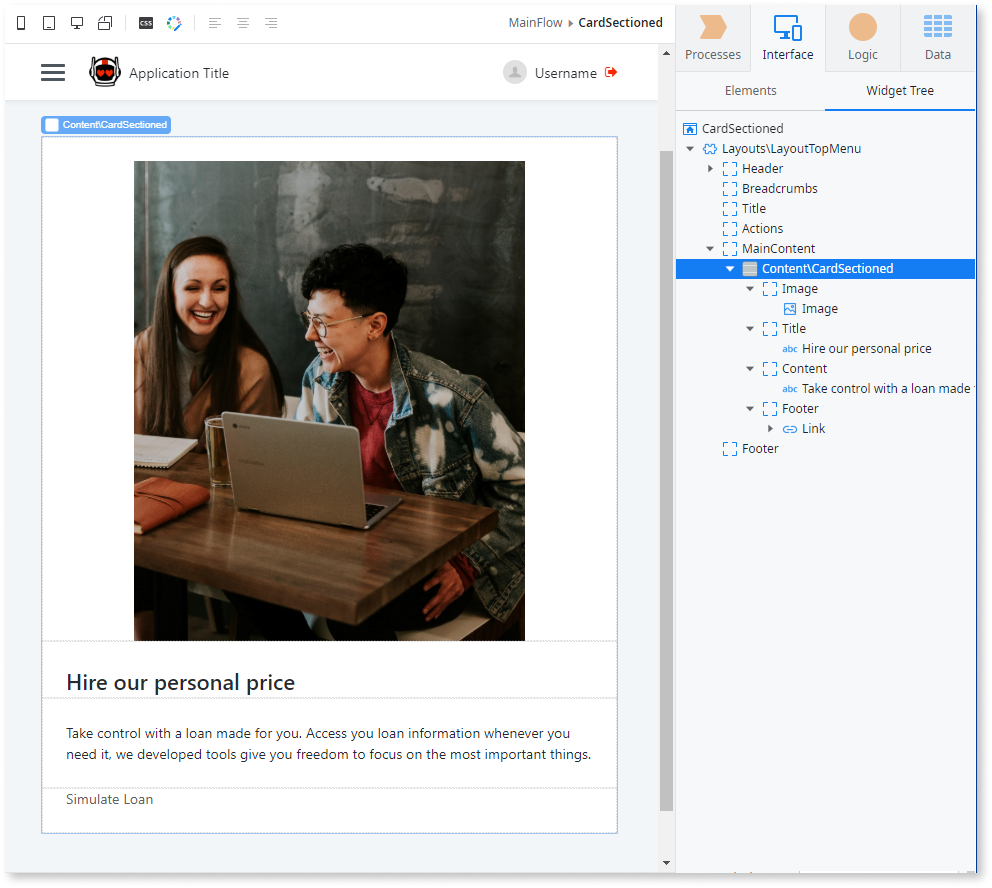Click the align left toolbar icon
Viewport: 992px width, 888px height.
point(215,23)
